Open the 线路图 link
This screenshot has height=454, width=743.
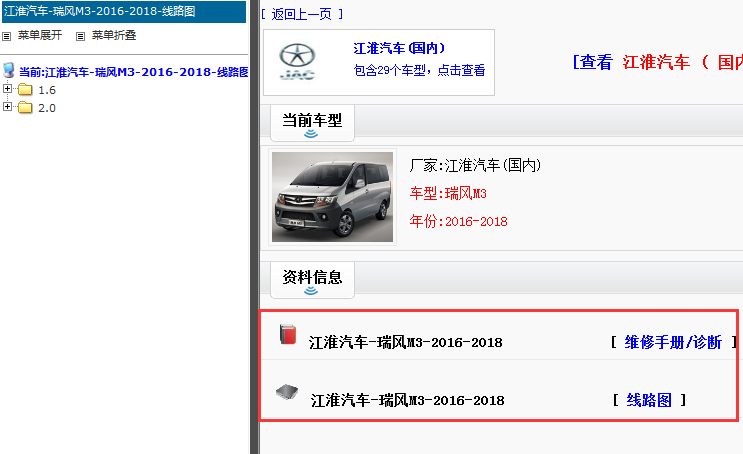tap(649, 400)
